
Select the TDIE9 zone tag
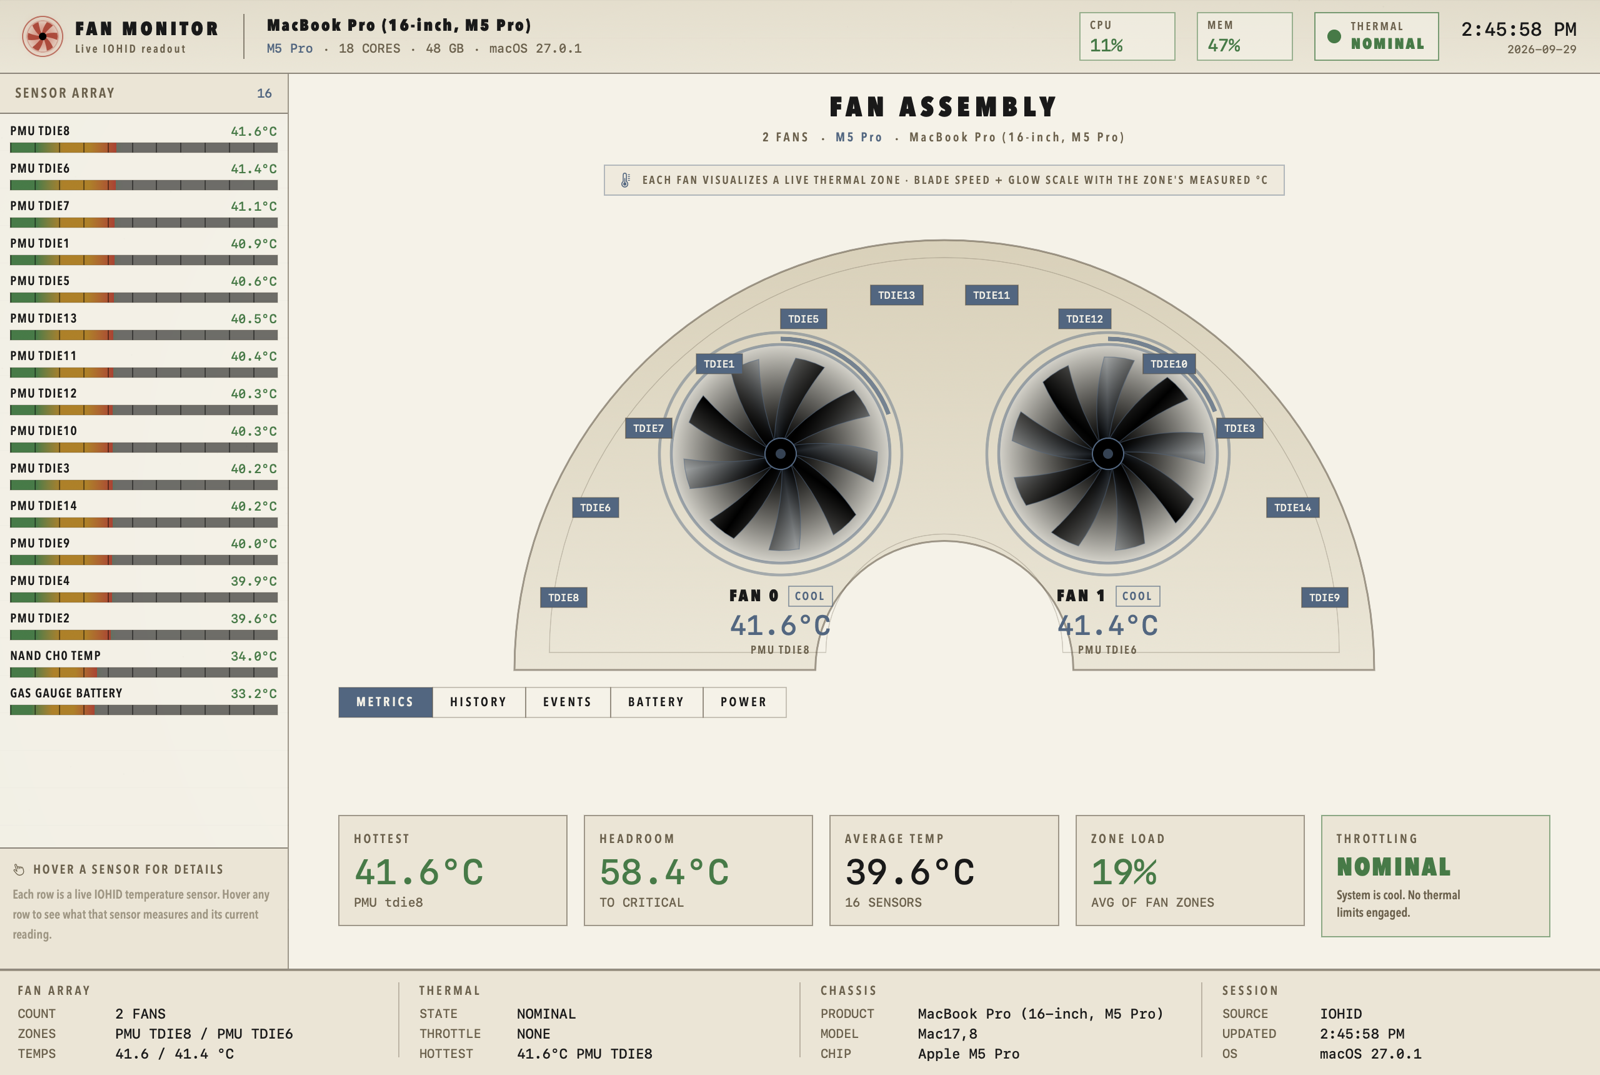point(1324,598)
